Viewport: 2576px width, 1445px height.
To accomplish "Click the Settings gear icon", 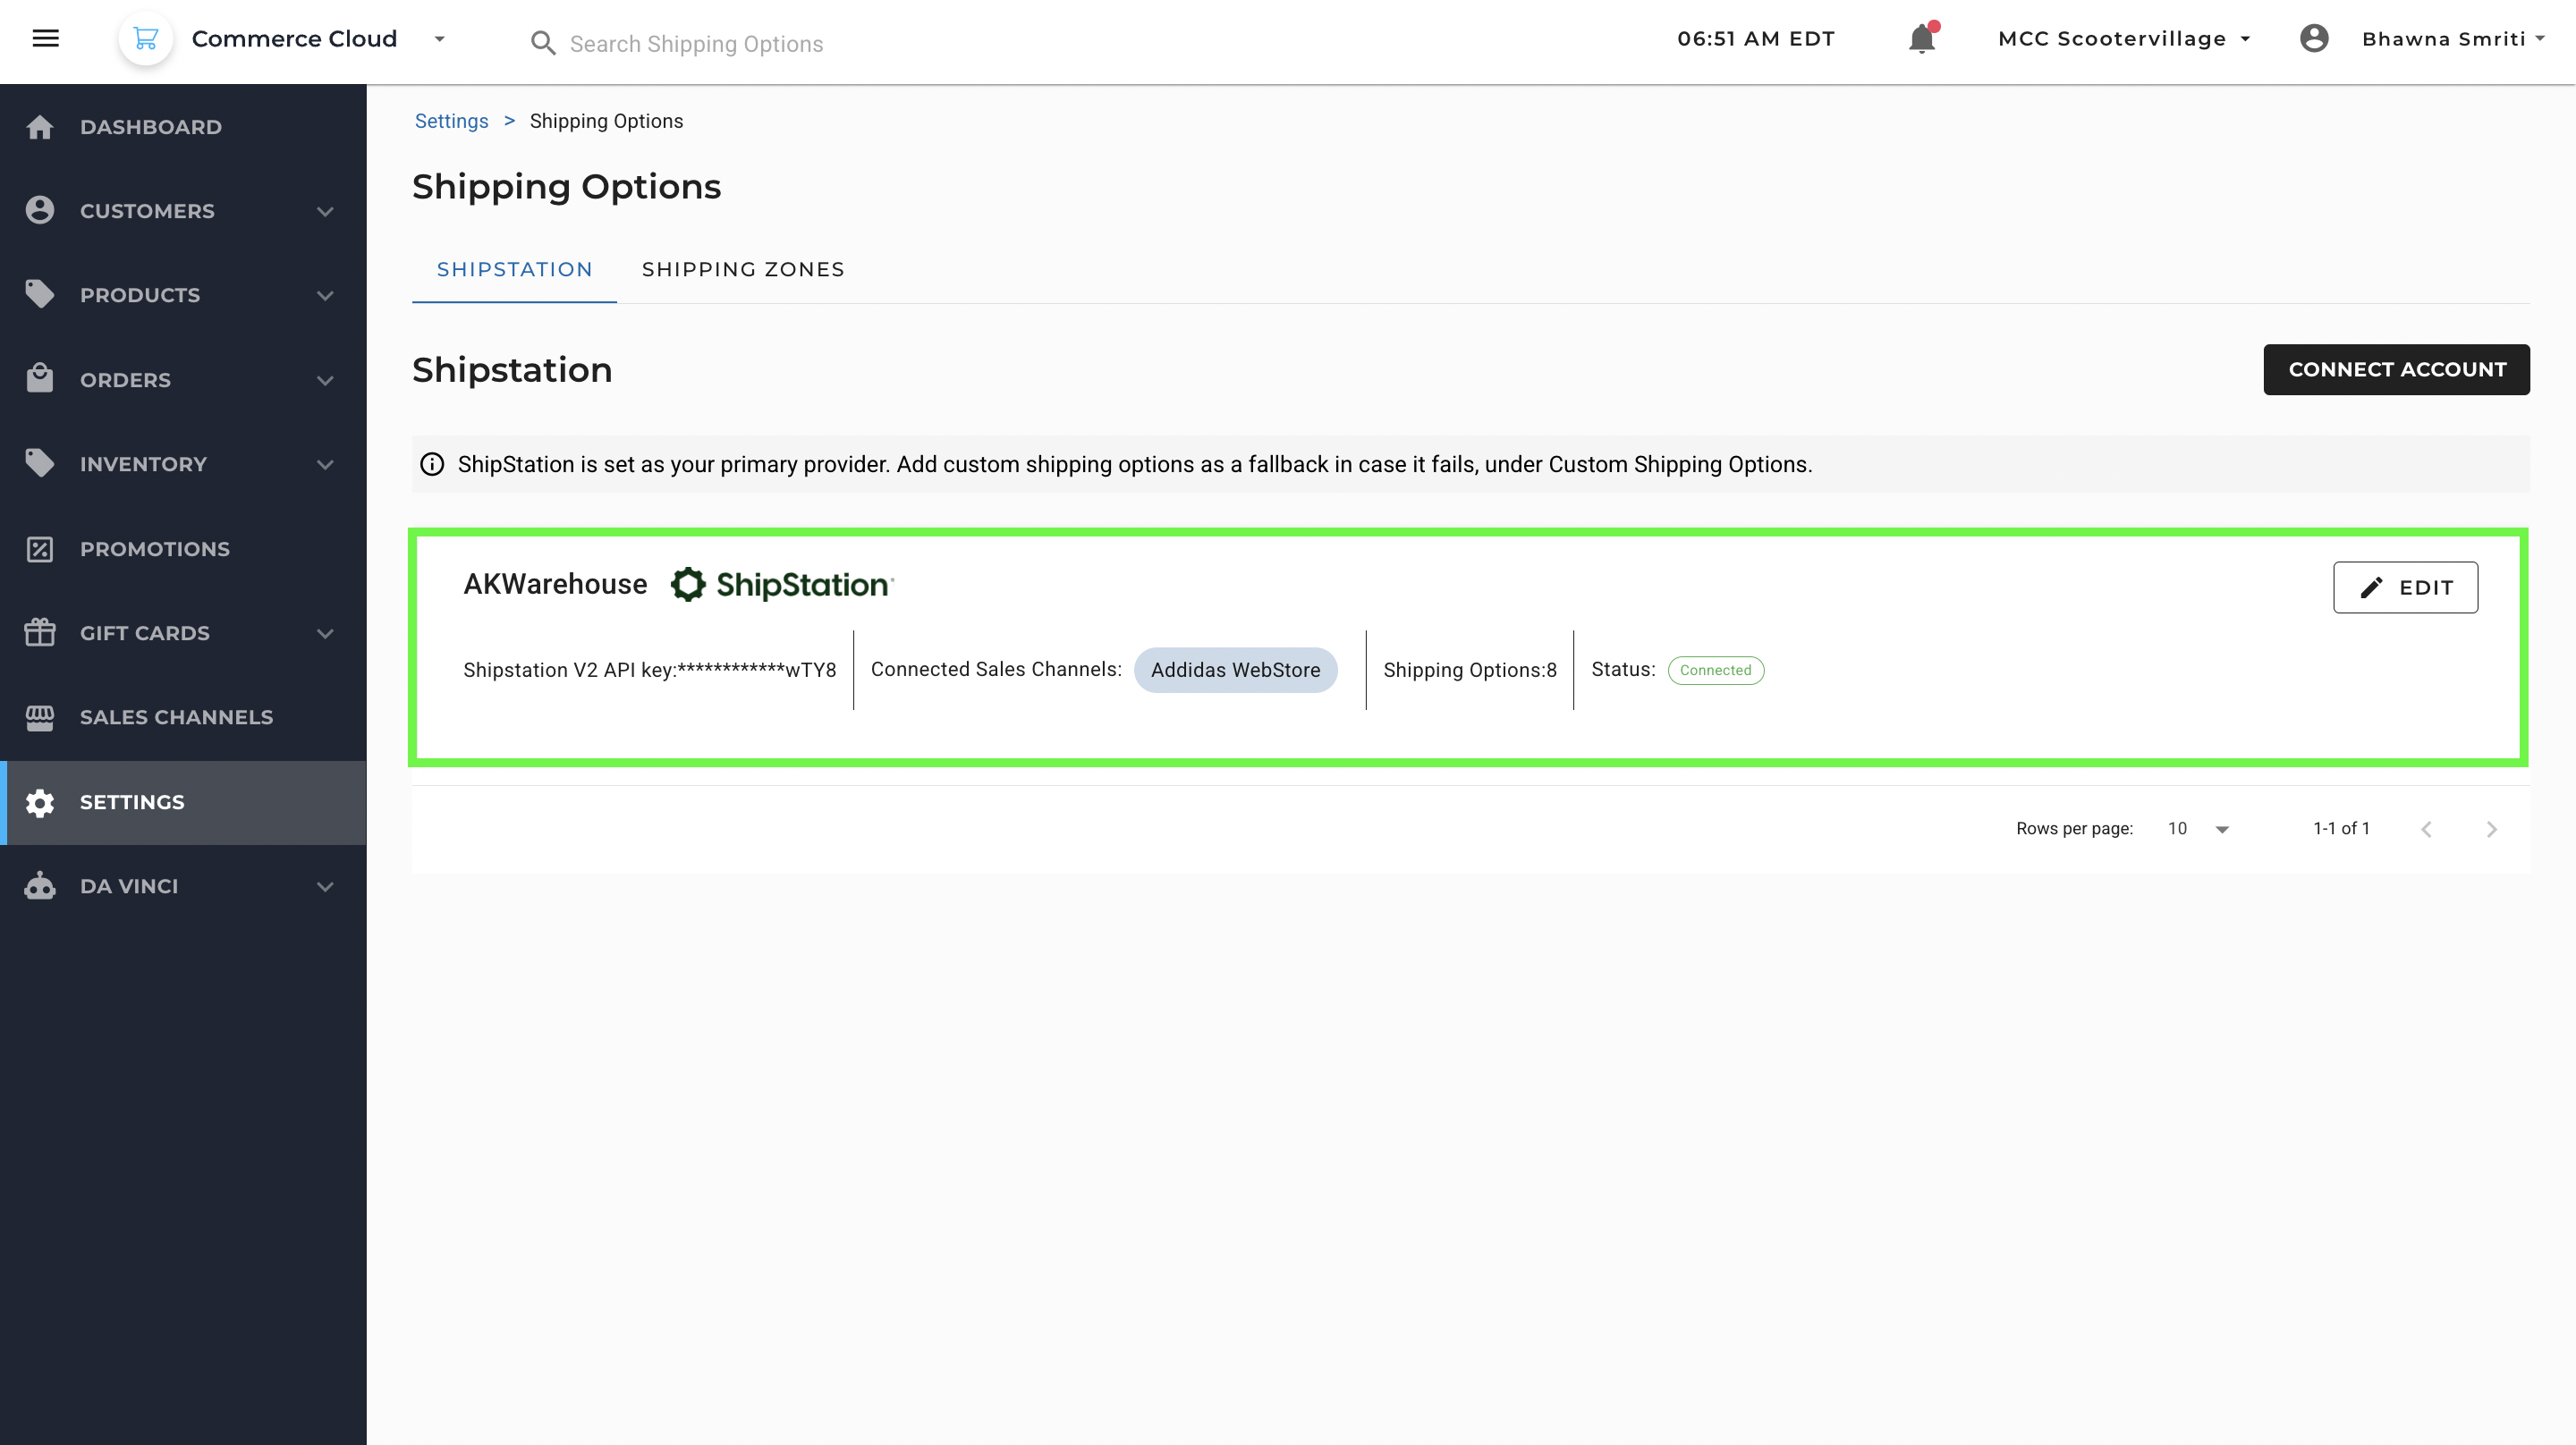I will tap(39, 802).
